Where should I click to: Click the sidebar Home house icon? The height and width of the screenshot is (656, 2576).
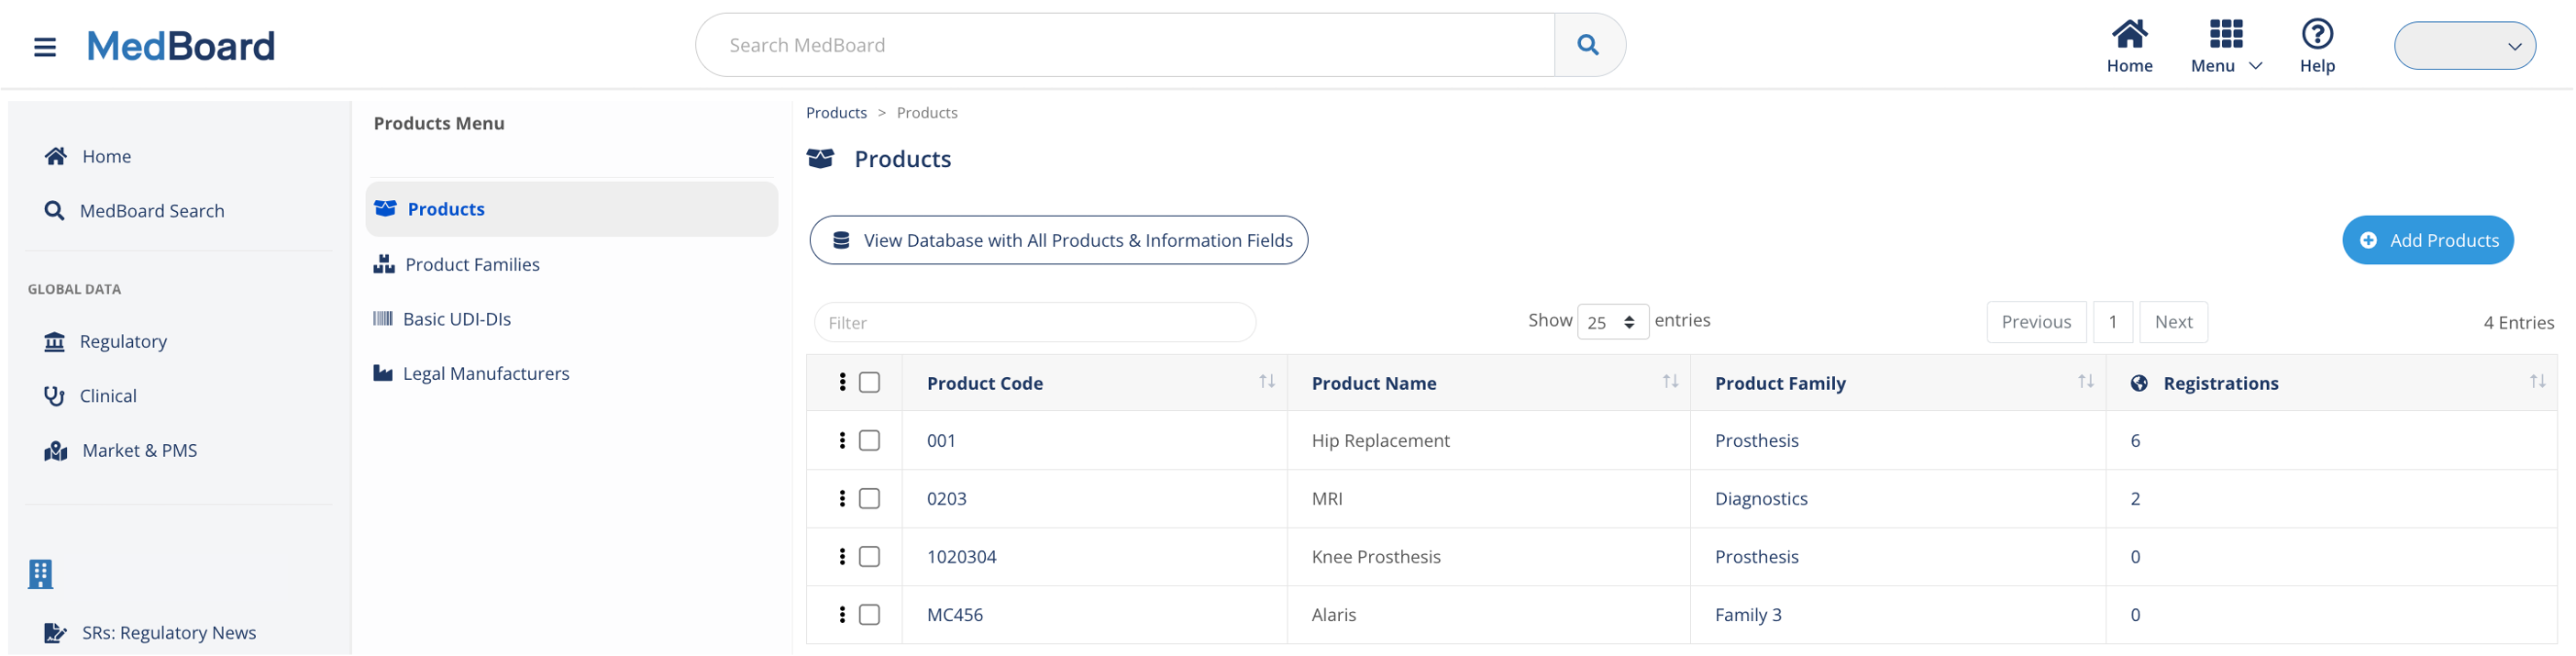point(56,156)
